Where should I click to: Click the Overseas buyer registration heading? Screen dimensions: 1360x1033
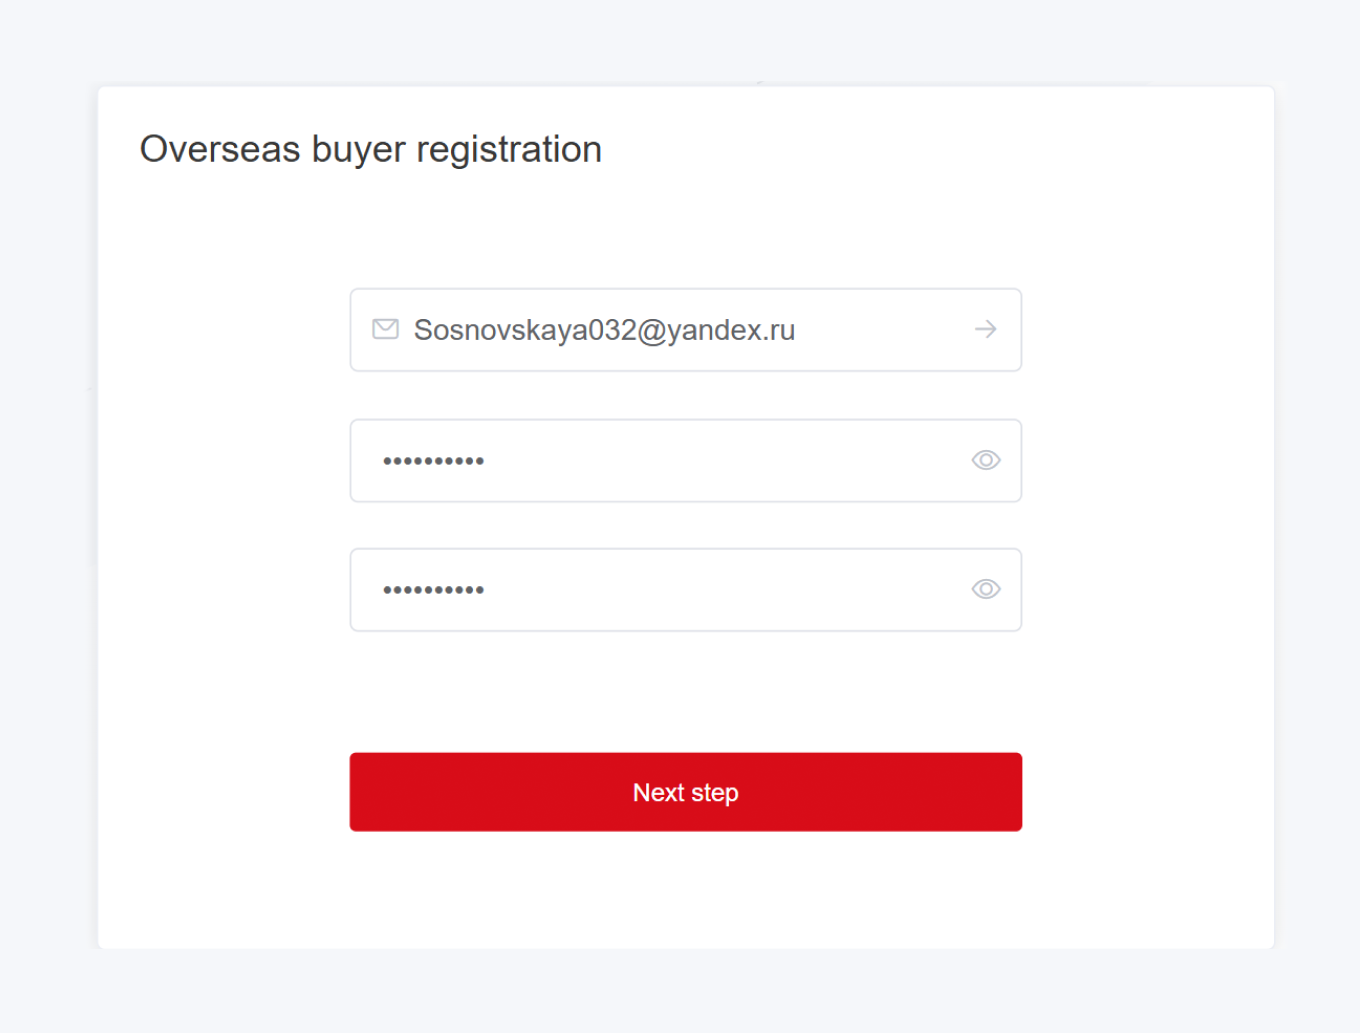tap(370, 149)
